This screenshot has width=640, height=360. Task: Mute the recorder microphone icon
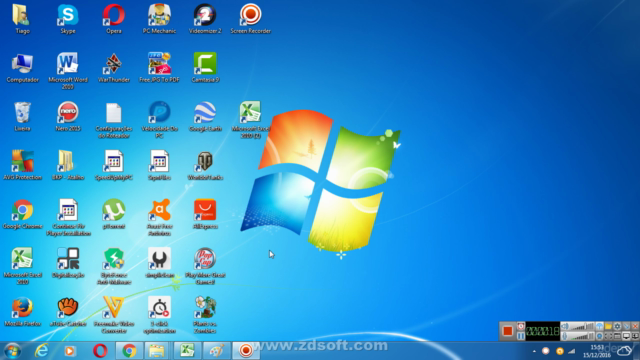tap(564, 336)
